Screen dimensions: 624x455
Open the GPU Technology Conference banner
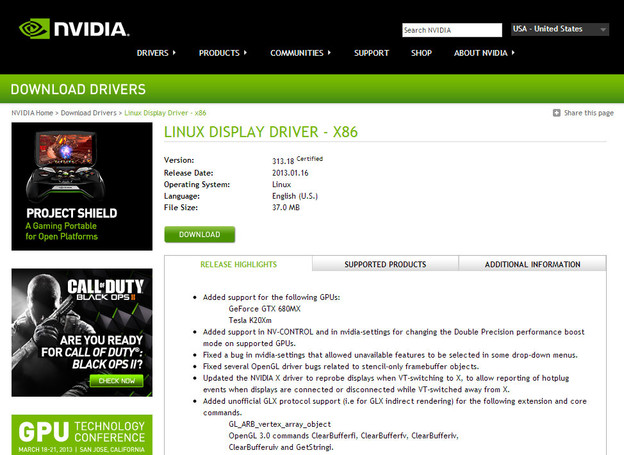[x=82, y=430]
